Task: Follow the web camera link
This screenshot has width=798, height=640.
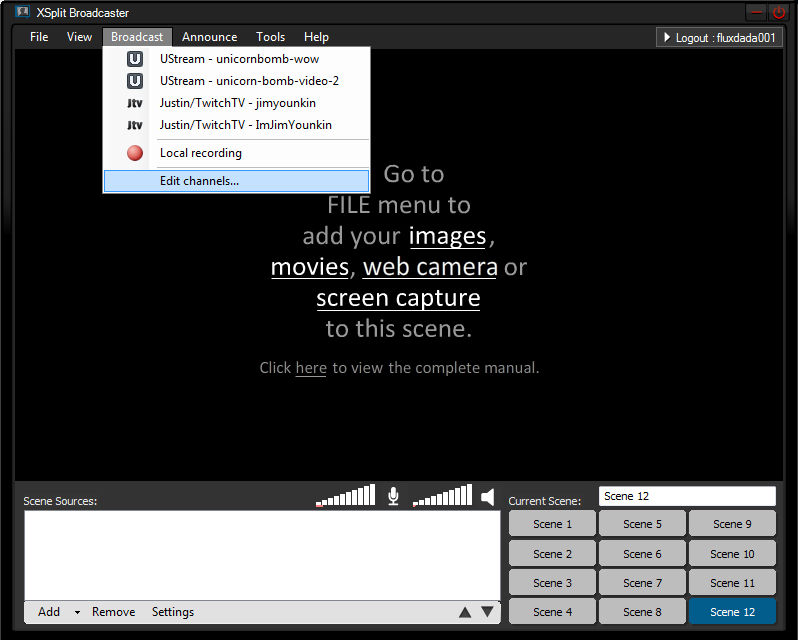Action: [x=430, y=267]
